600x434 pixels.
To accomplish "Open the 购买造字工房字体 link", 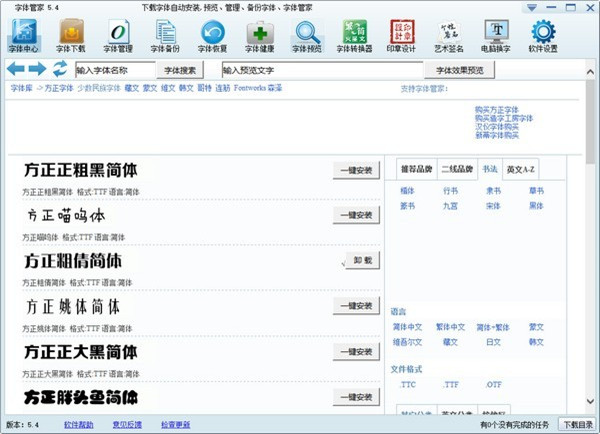I will 504,118.
